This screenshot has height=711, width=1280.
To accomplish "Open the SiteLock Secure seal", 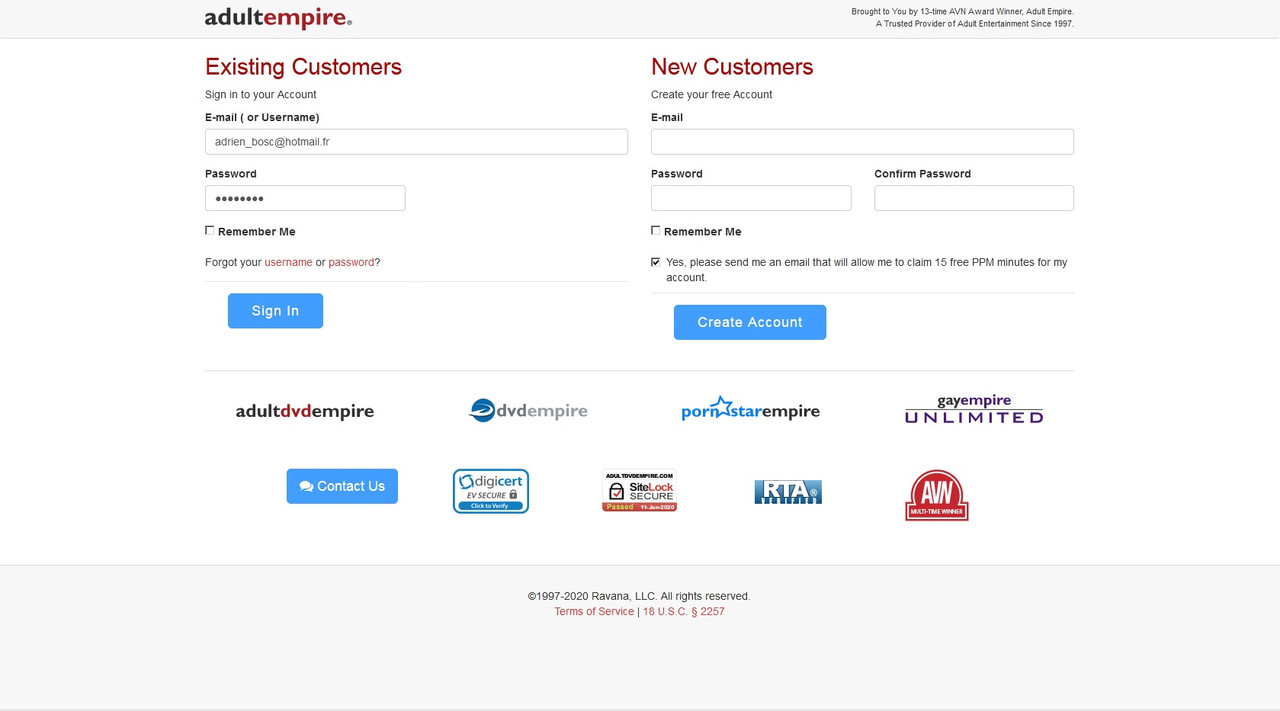I will [640, 491].
